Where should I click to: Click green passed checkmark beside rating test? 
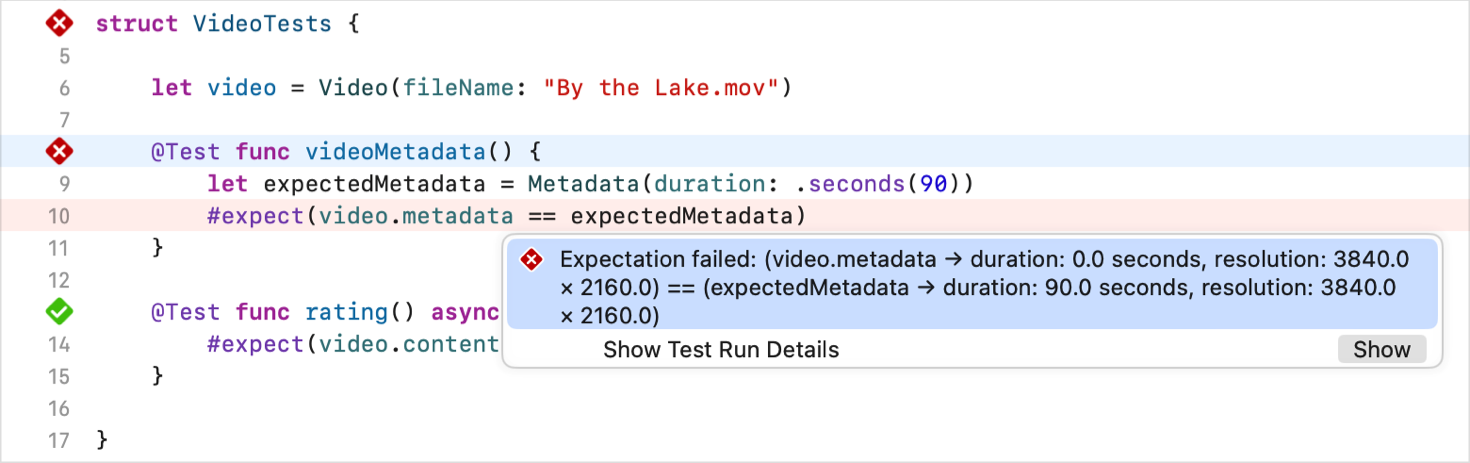[x=61, y=312]
